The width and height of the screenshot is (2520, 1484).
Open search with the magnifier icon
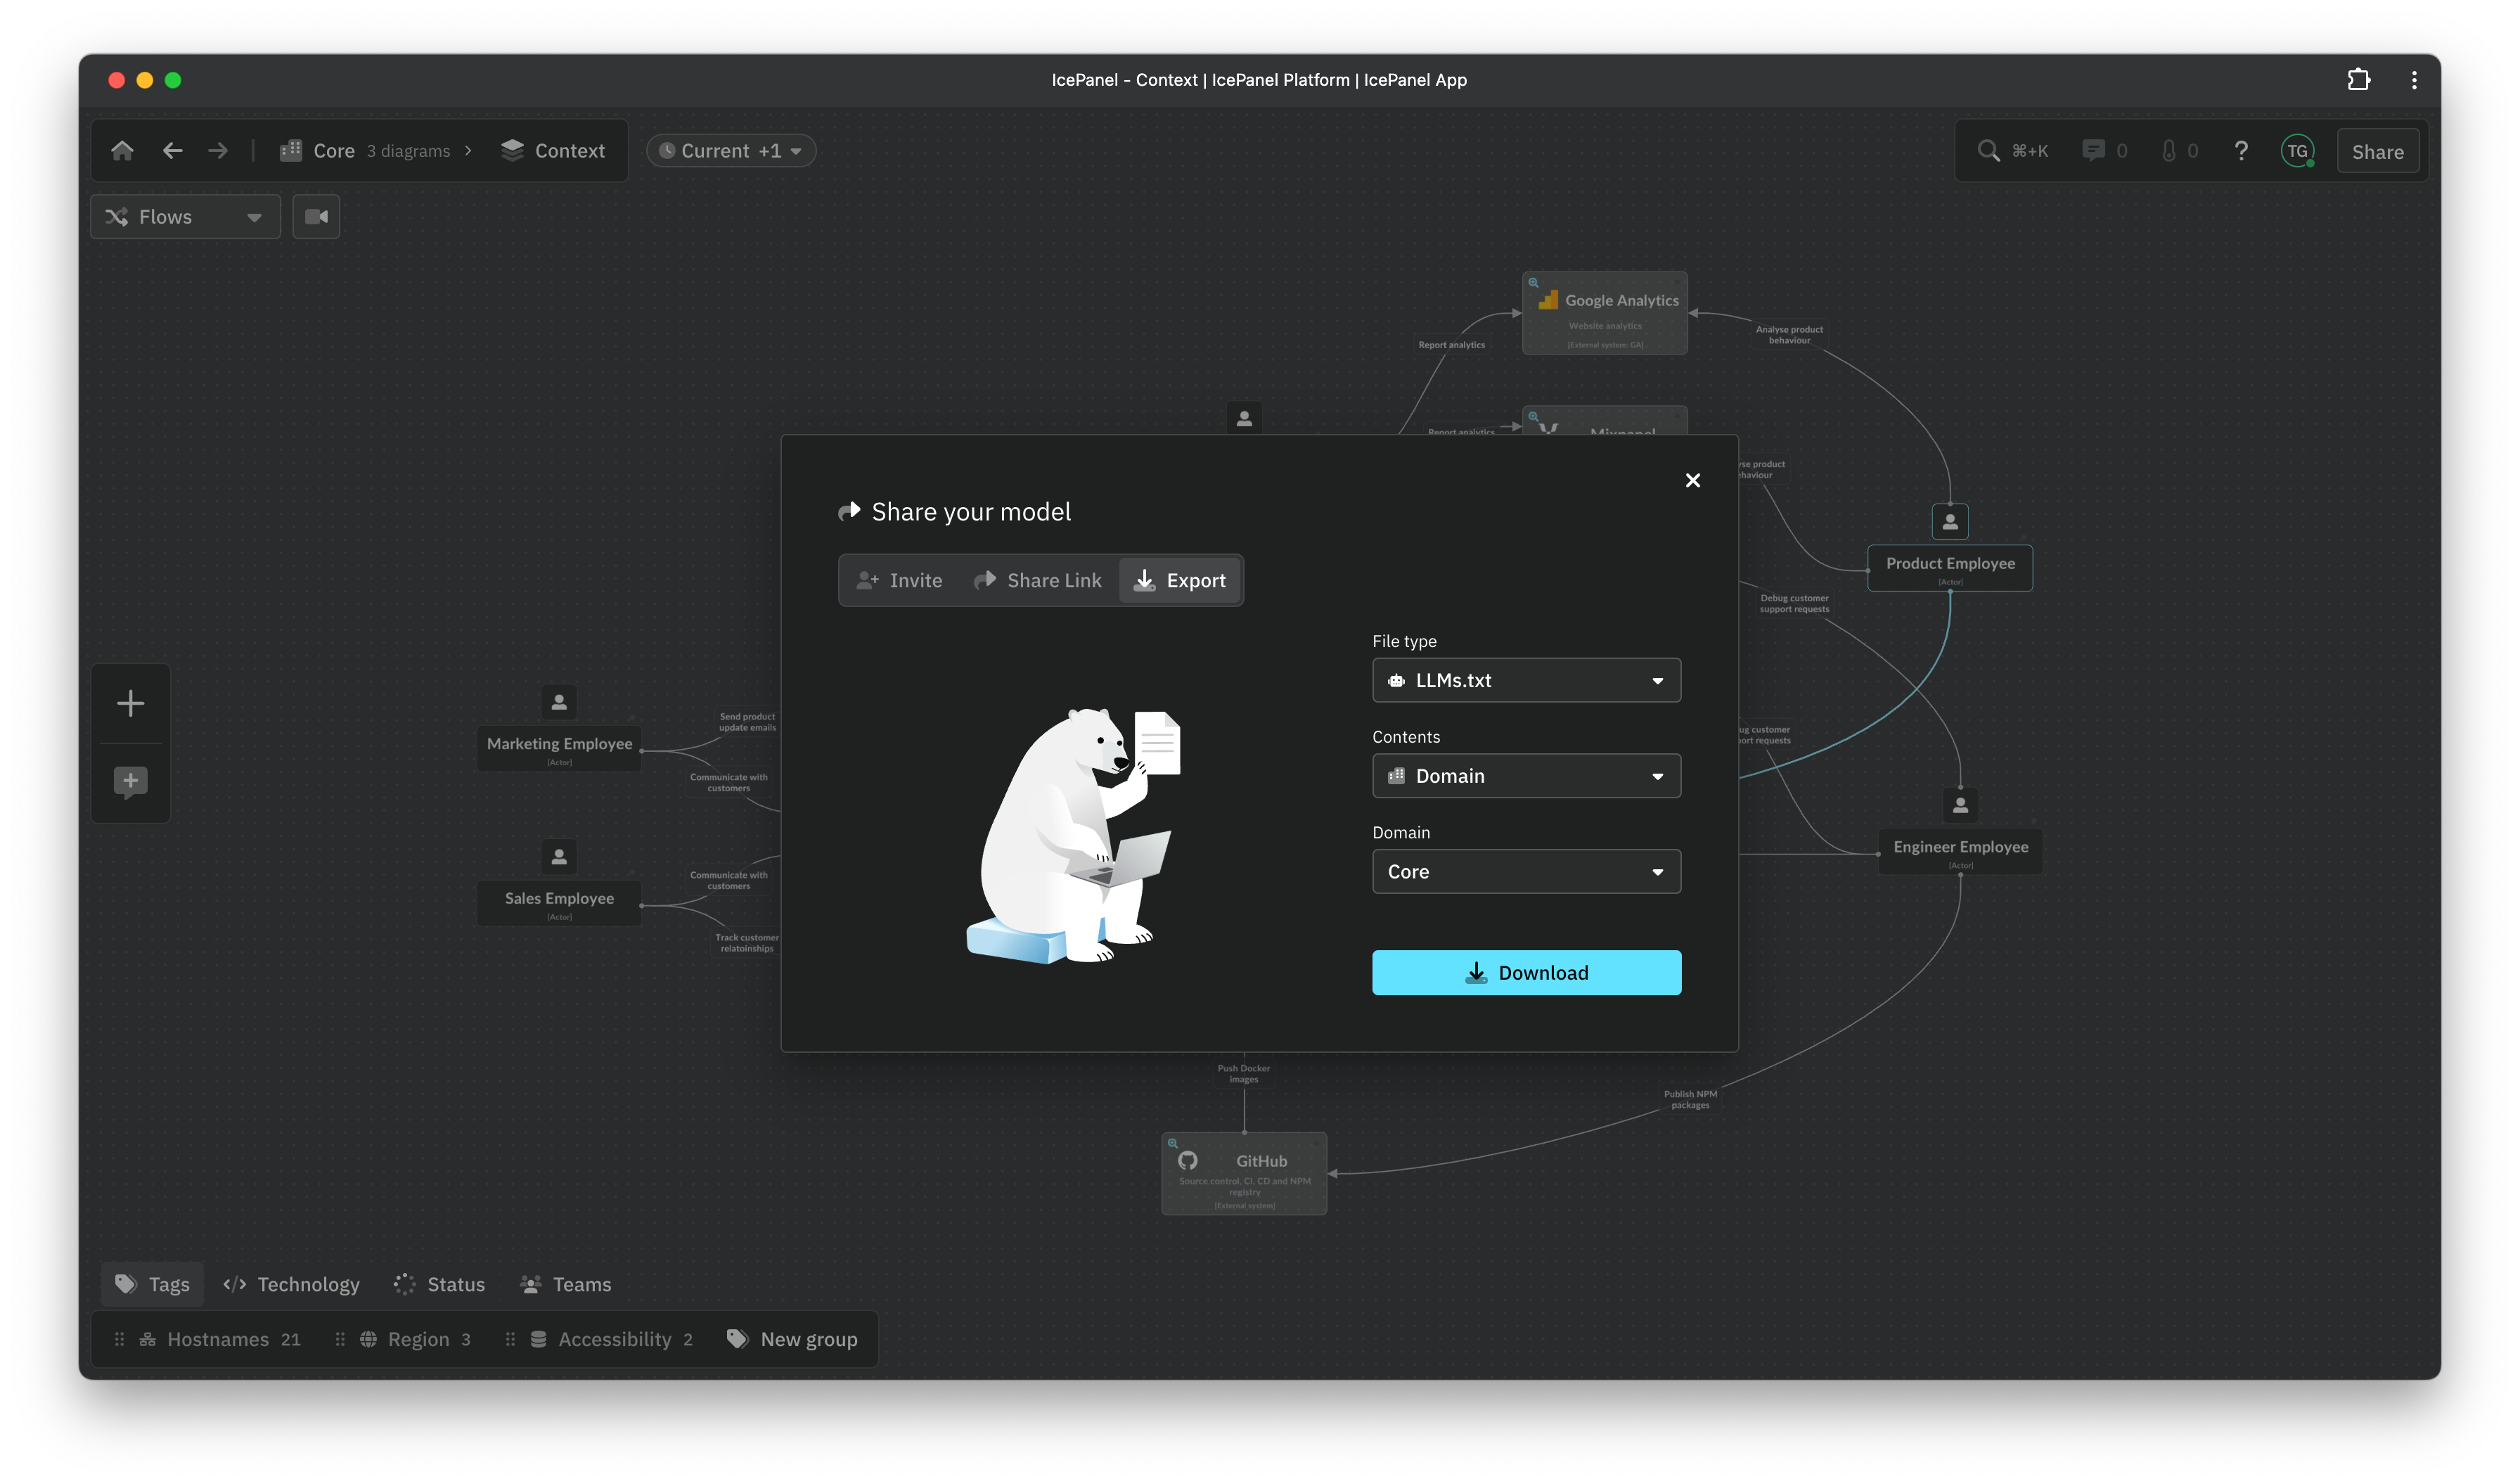click(x=1988, y=151)
